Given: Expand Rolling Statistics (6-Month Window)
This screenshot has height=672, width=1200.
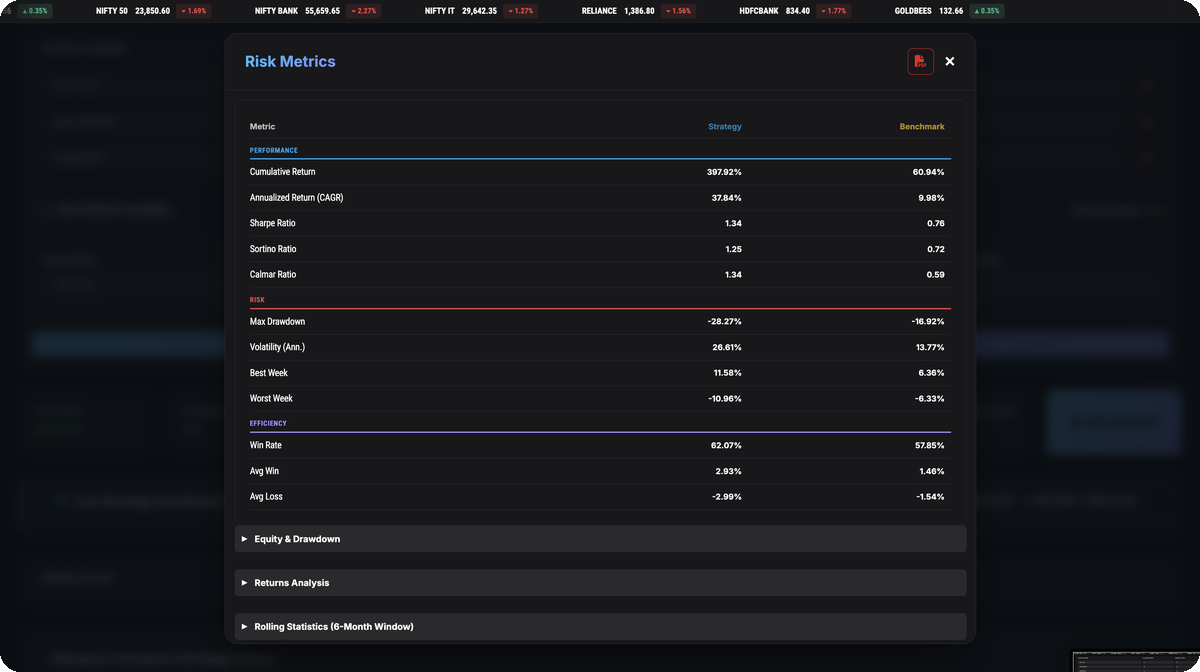Looking at the screenshot, I should point(600,626).
